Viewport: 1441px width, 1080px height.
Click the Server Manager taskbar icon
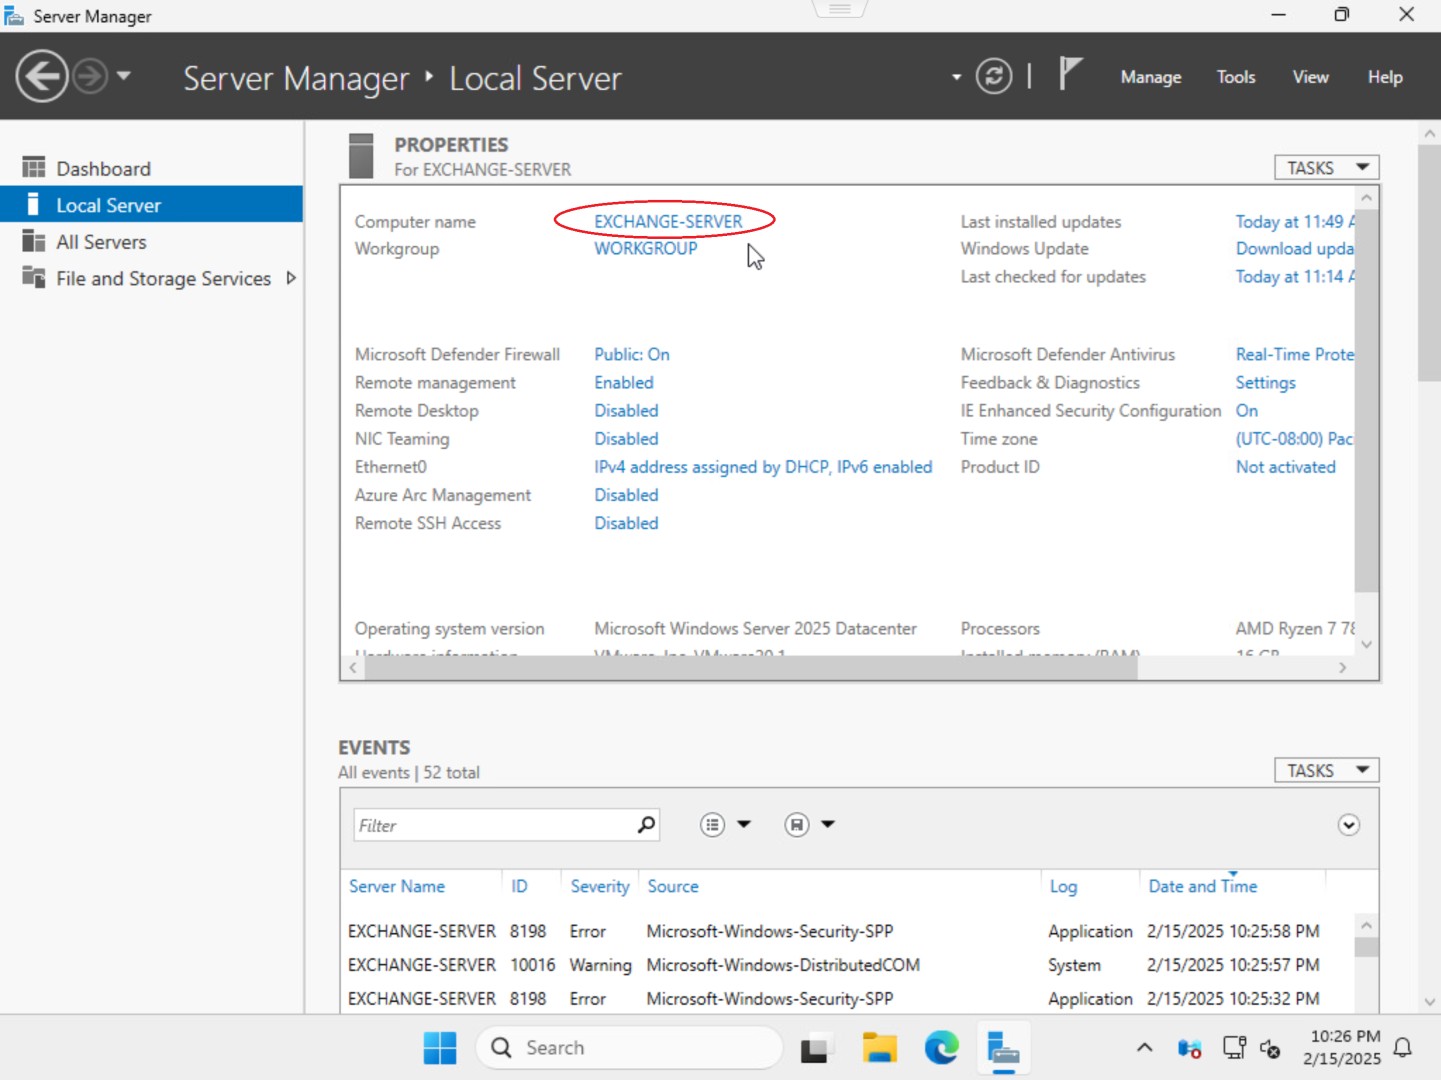(1003, 1048)
